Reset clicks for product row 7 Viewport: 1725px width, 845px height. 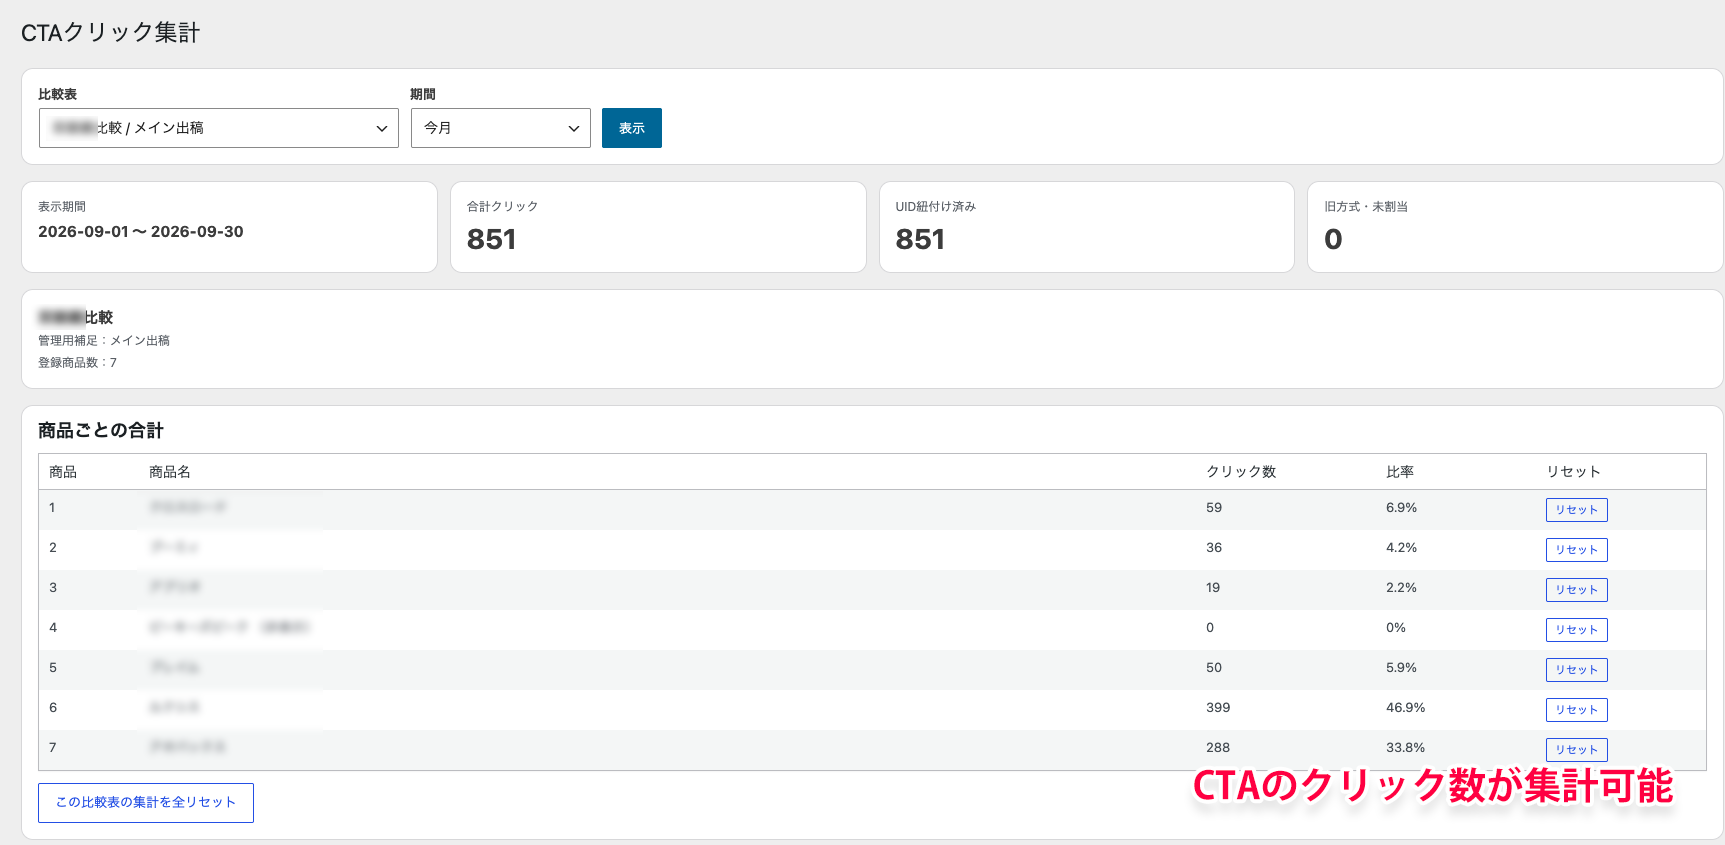pos(1577,750)
